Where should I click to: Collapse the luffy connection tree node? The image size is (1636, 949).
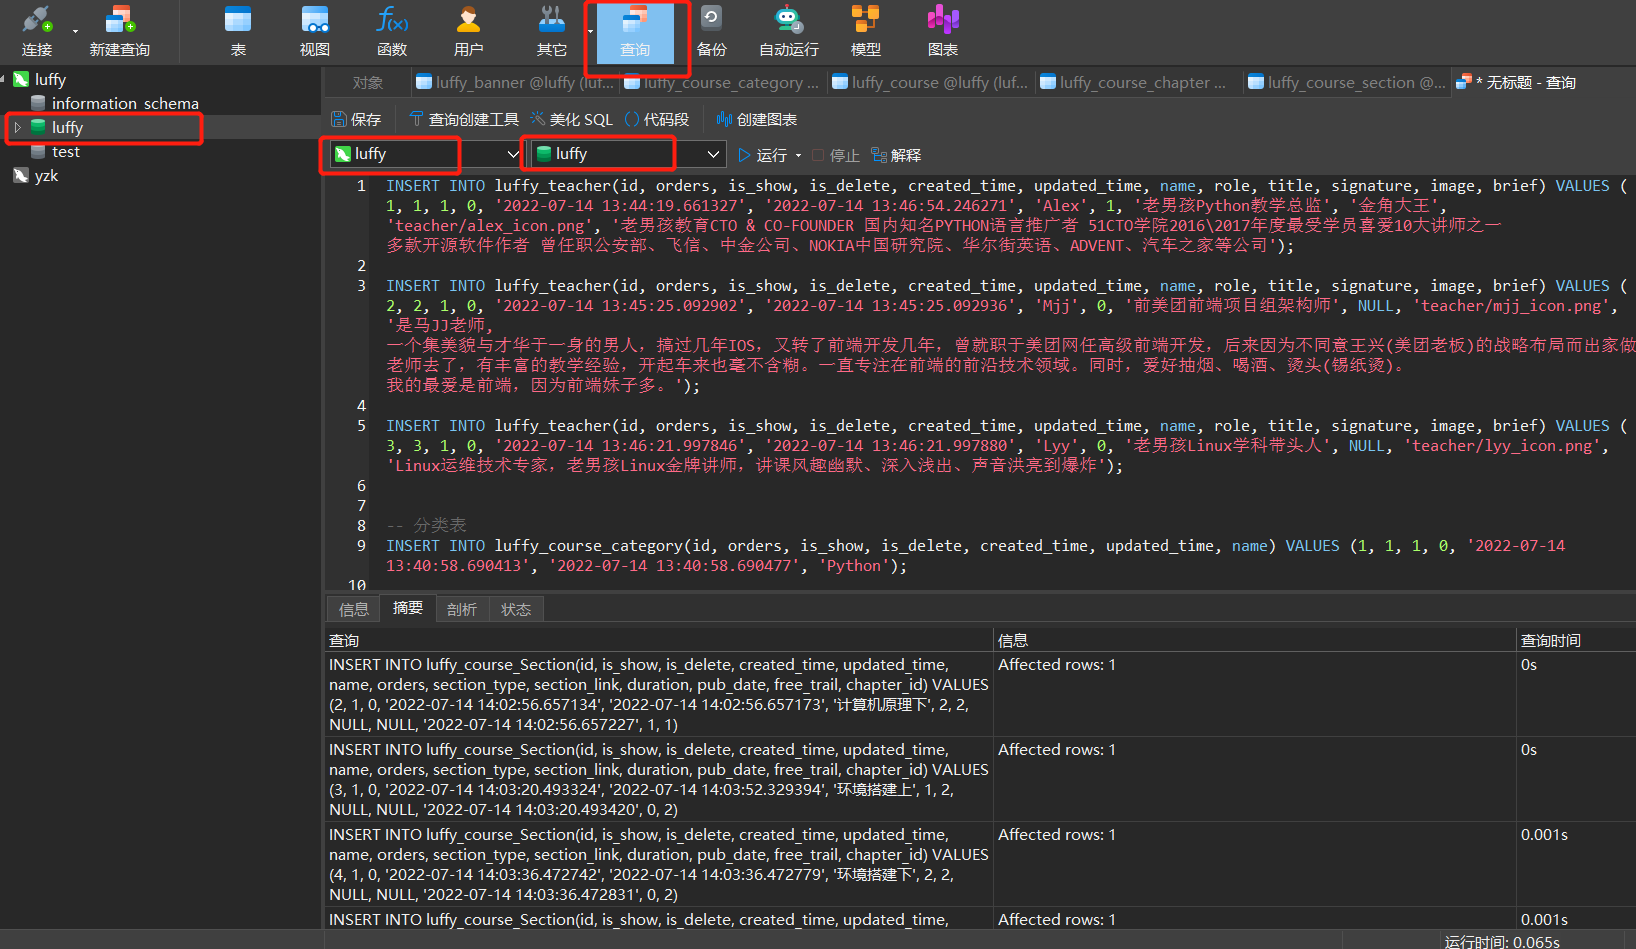3,79
